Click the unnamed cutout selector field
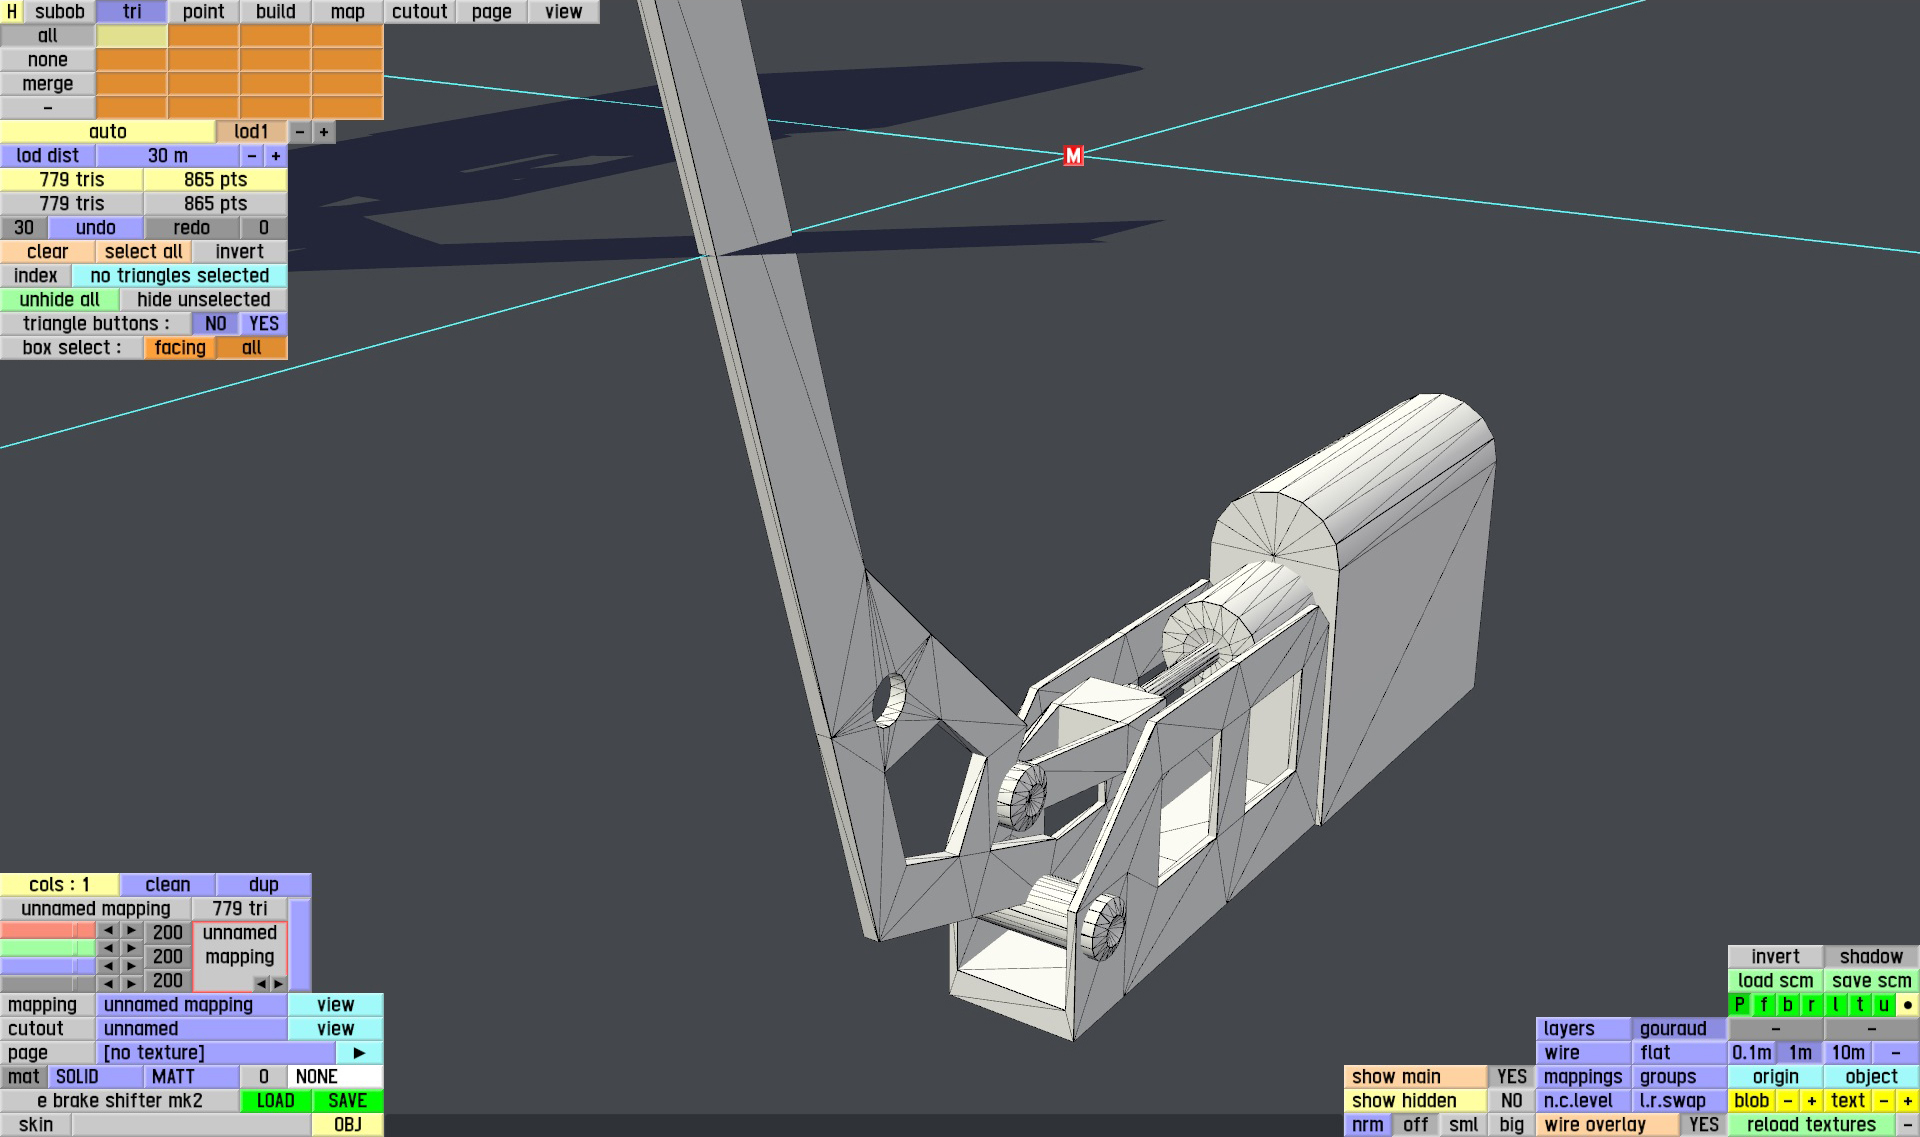Image resolution: width=1920 pixels, height=1137 pixels. coord(191,1029)
